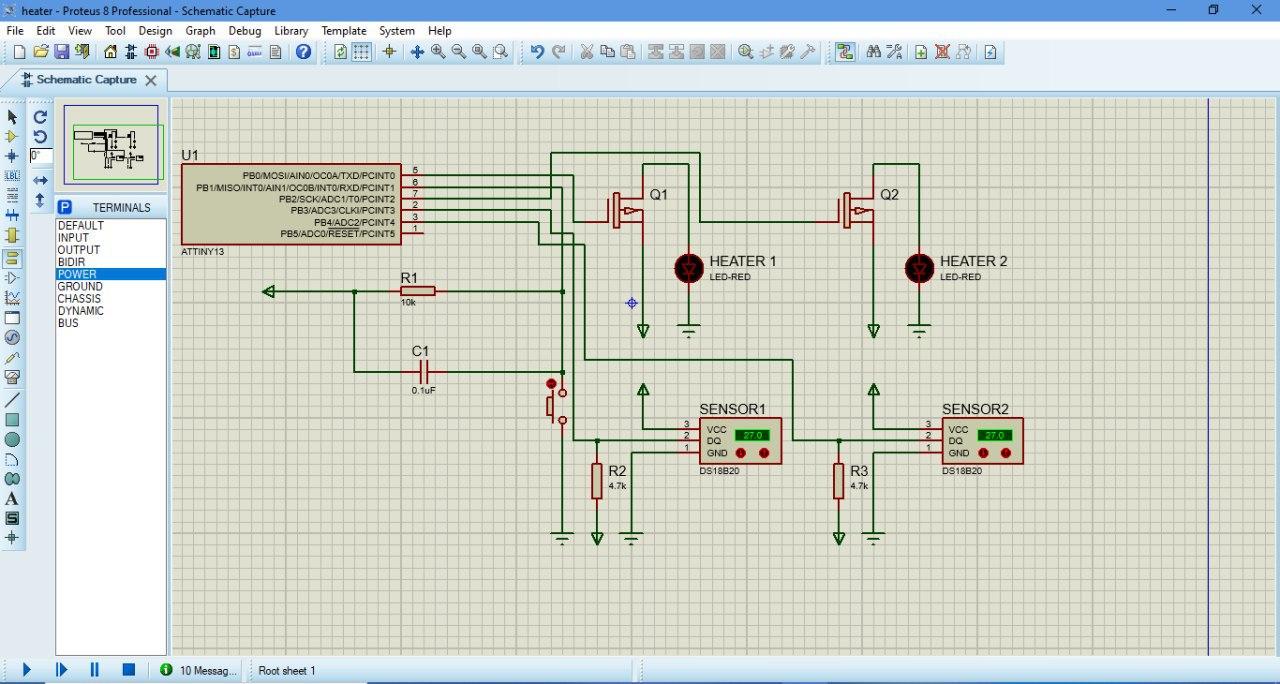The width and height of the screenshot is (1280, 684).
Task: Click the schematic overview thumbnail
Action: 111,144
